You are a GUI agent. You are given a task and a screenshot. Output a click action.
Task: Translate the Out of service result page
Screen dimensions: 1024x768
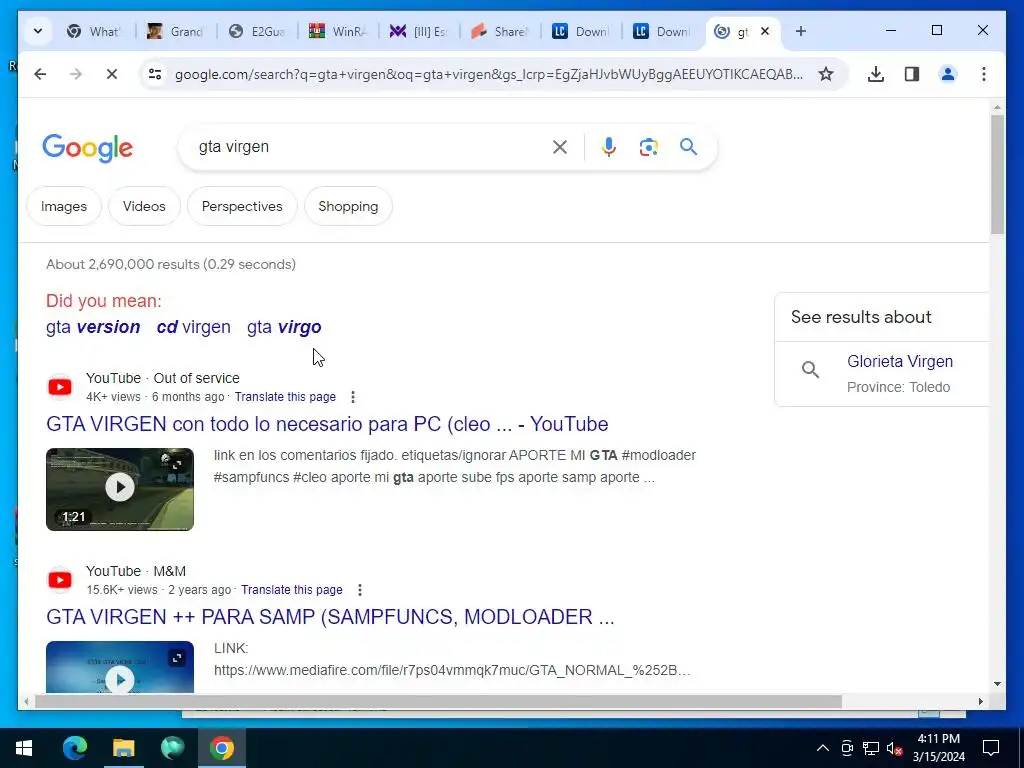click(x=285, y=397)
